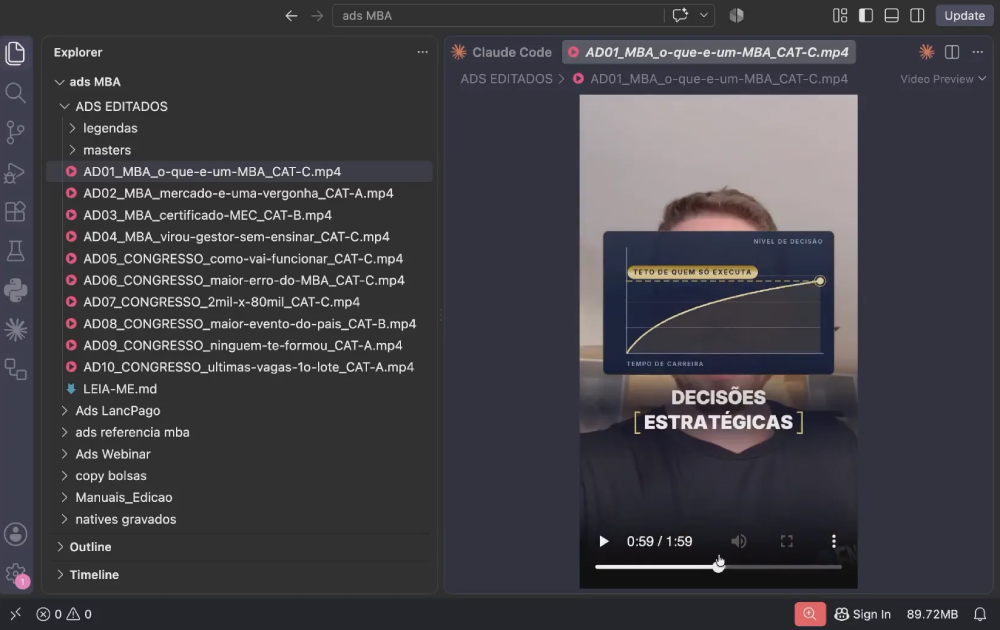Screen dimensions: 1000x630
Task: Open editor More Actions ellipsis
Action: pyautogui.click(x=978, y=52)
